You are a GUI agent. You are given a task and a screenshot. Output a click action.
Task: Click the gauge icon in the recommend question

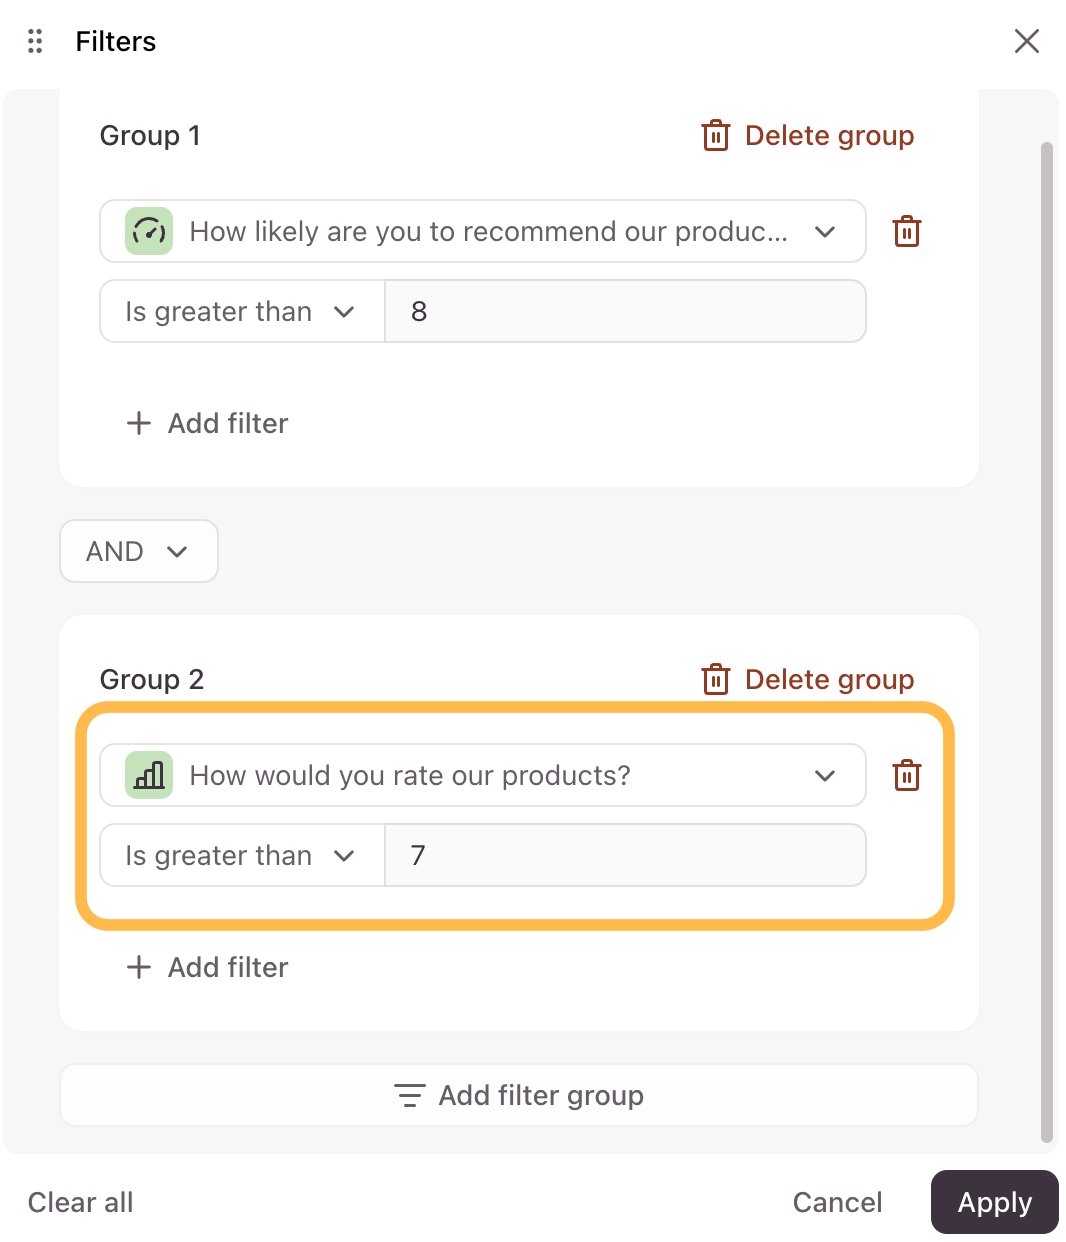(149, 232)
